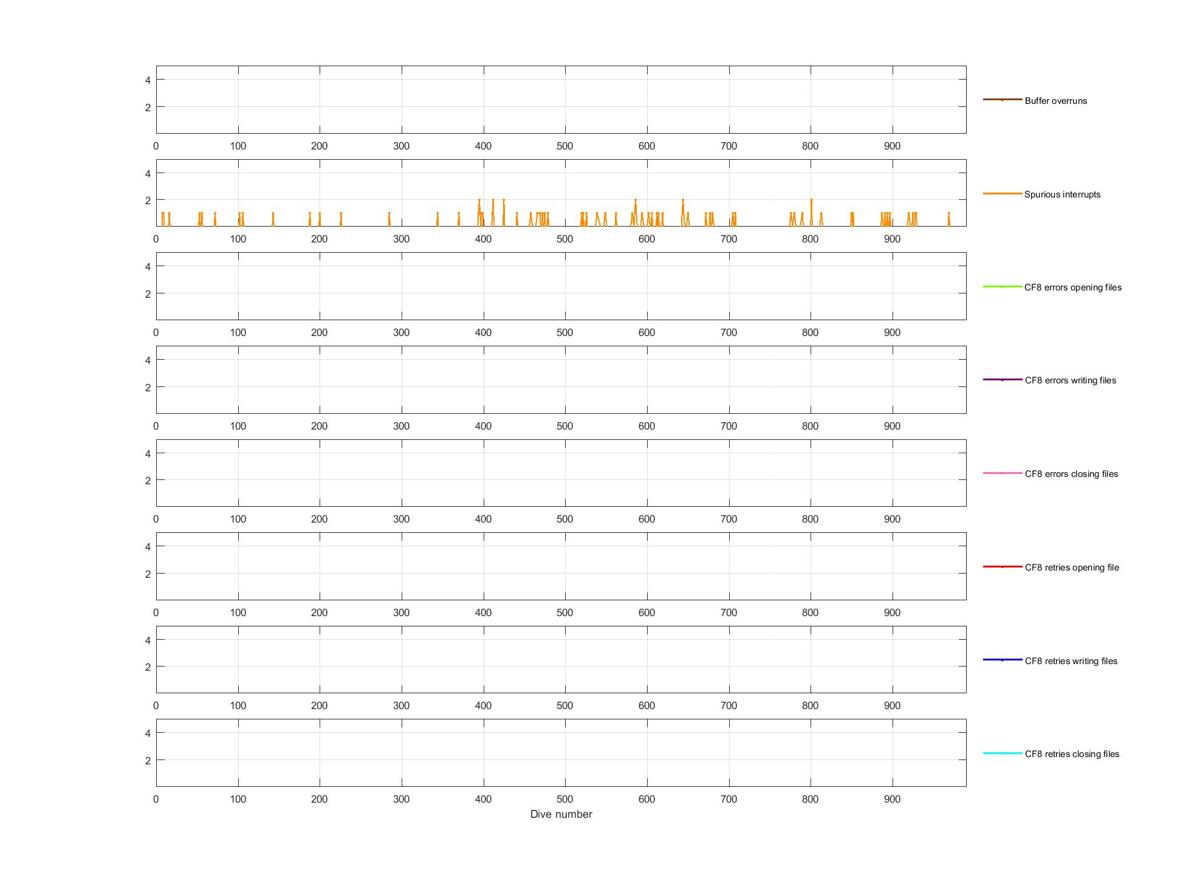Click the CF8 errors opening files label

coord(1073,287)
